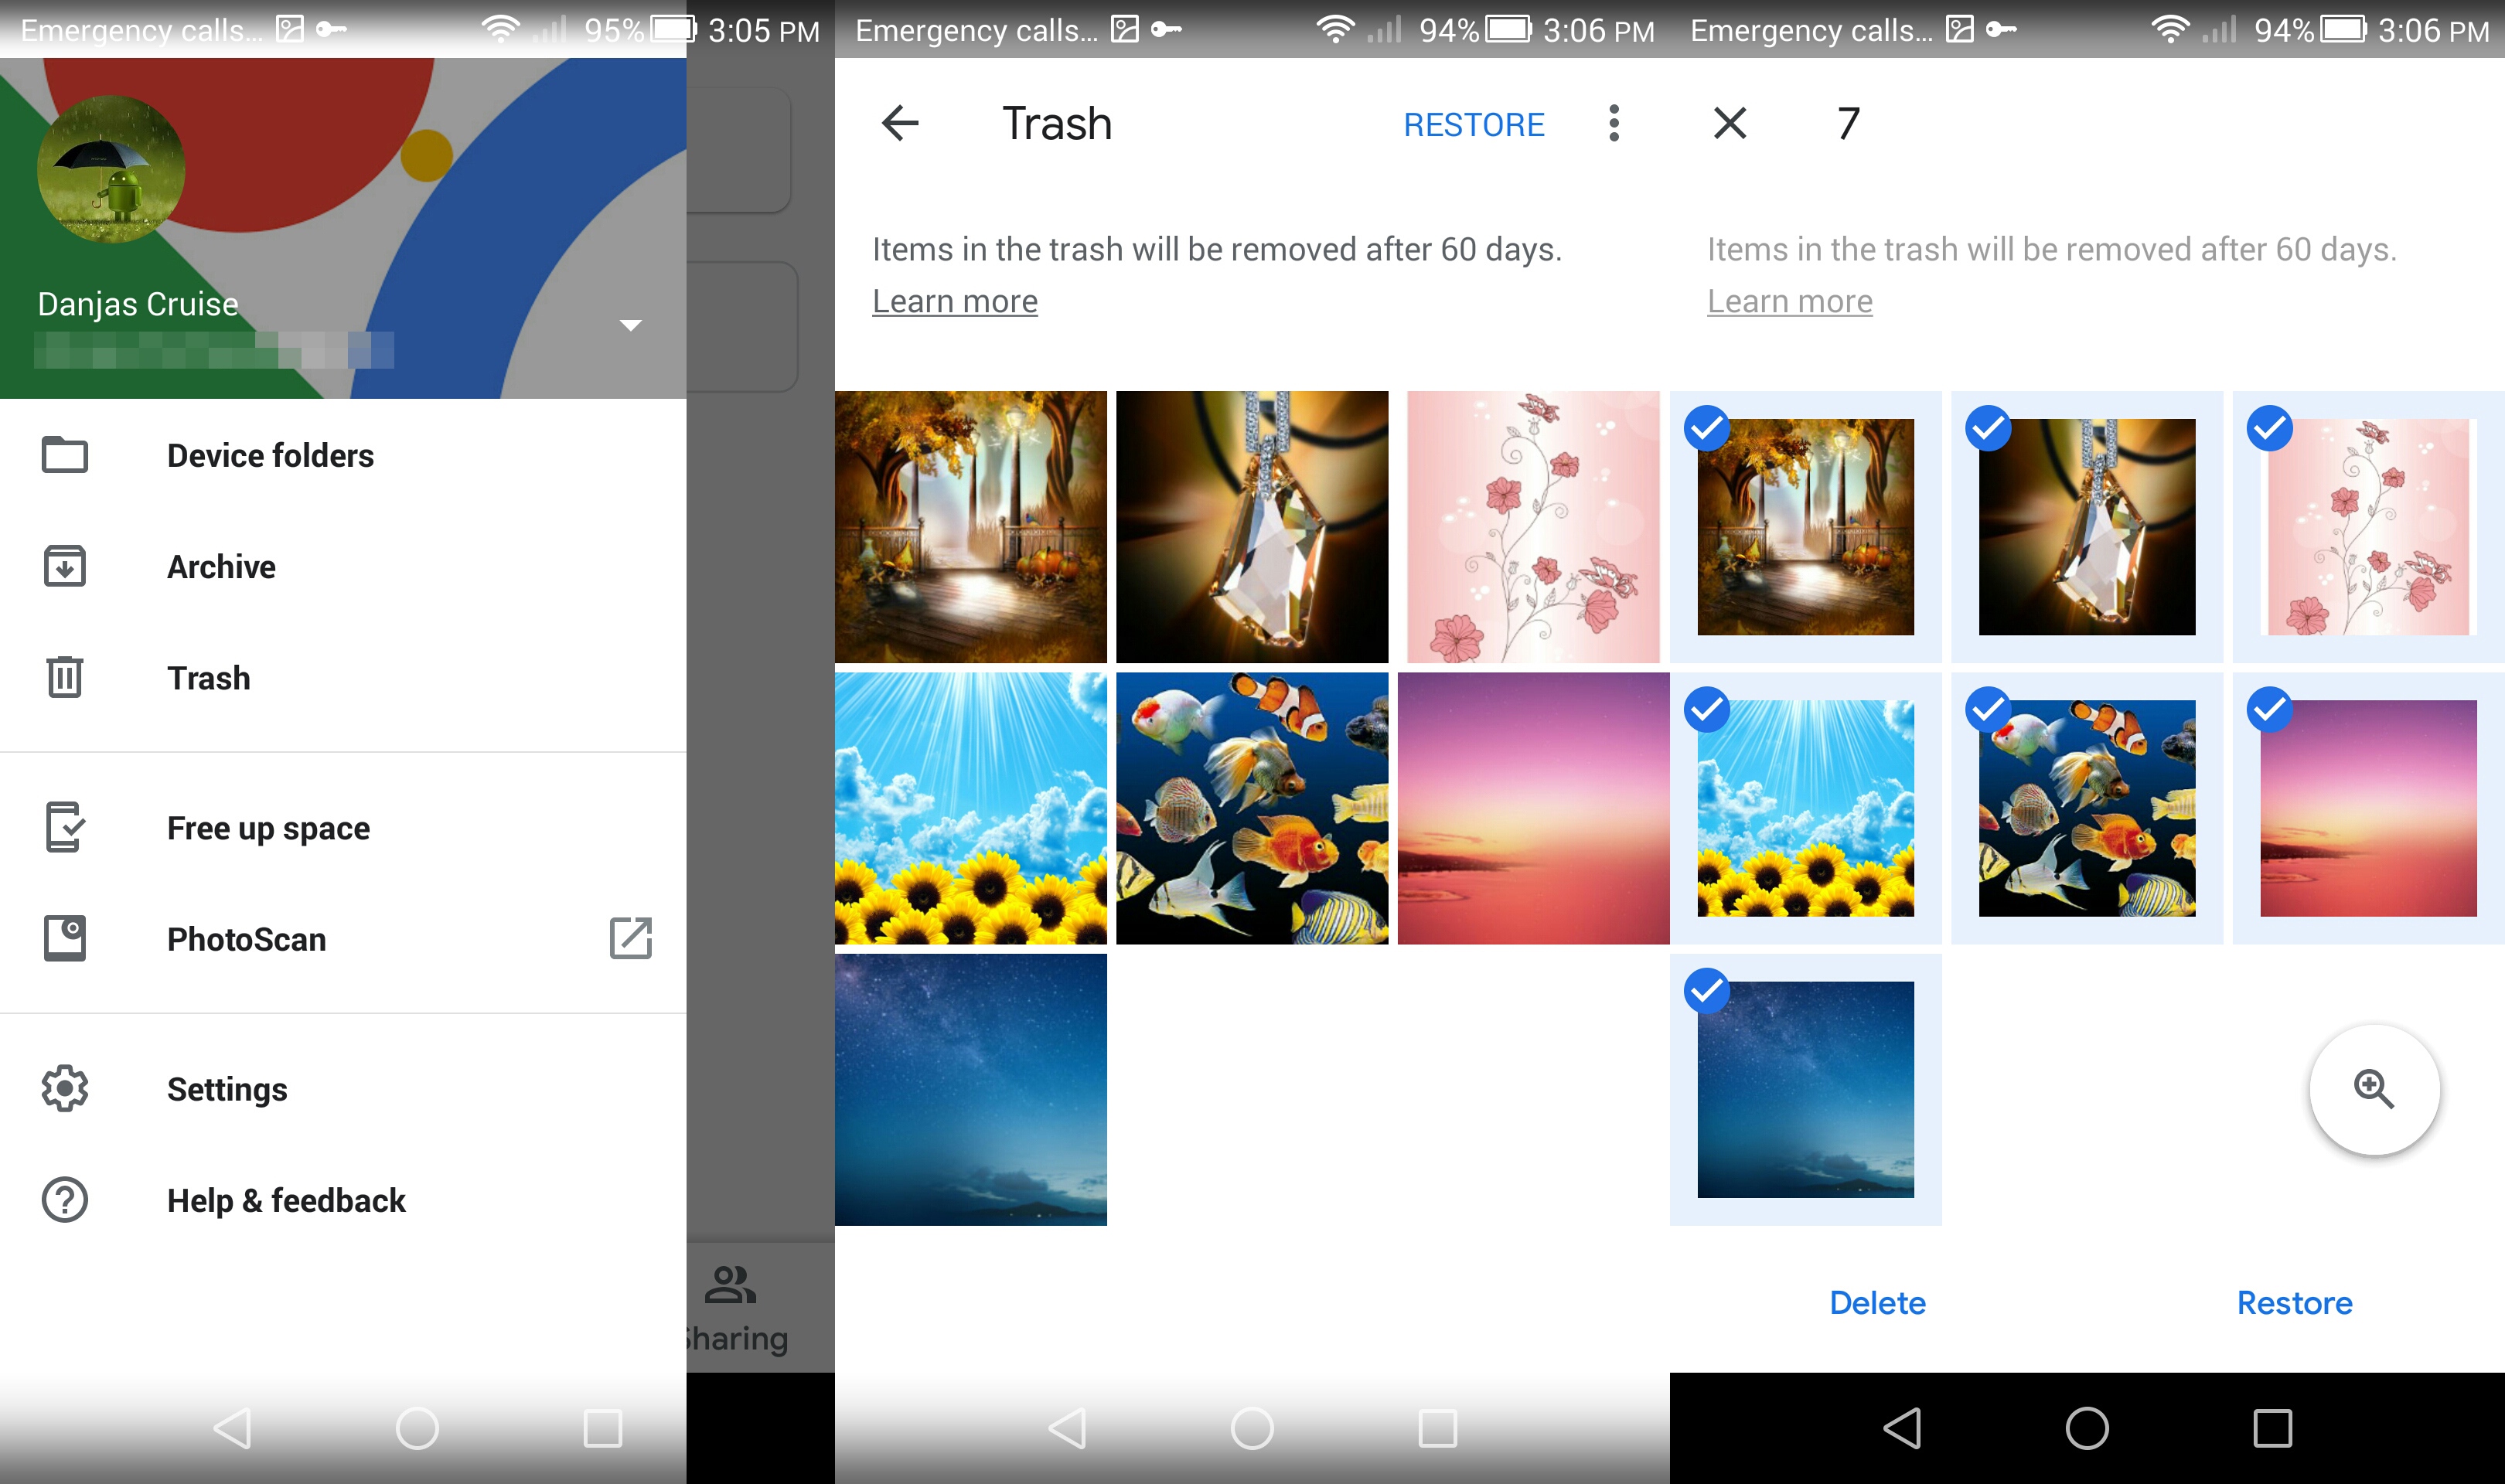Image resolution: width=2505 pixels, height=1484 pixels.
Task: Tap Delete button to permanently remove items
Action: click(1876, 1304)
